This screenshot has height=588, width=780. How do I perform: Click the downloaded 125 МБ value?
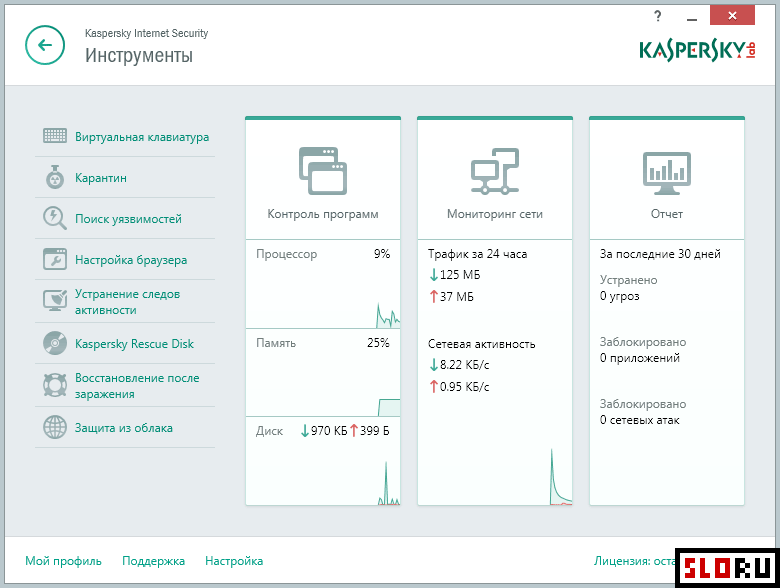[455, 275]
